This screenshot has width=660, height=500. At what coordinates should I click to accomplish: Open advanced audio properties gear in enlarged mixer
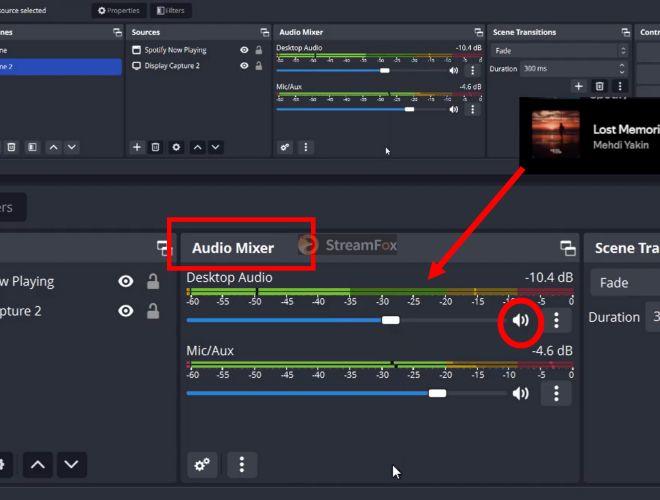point(202,465)
